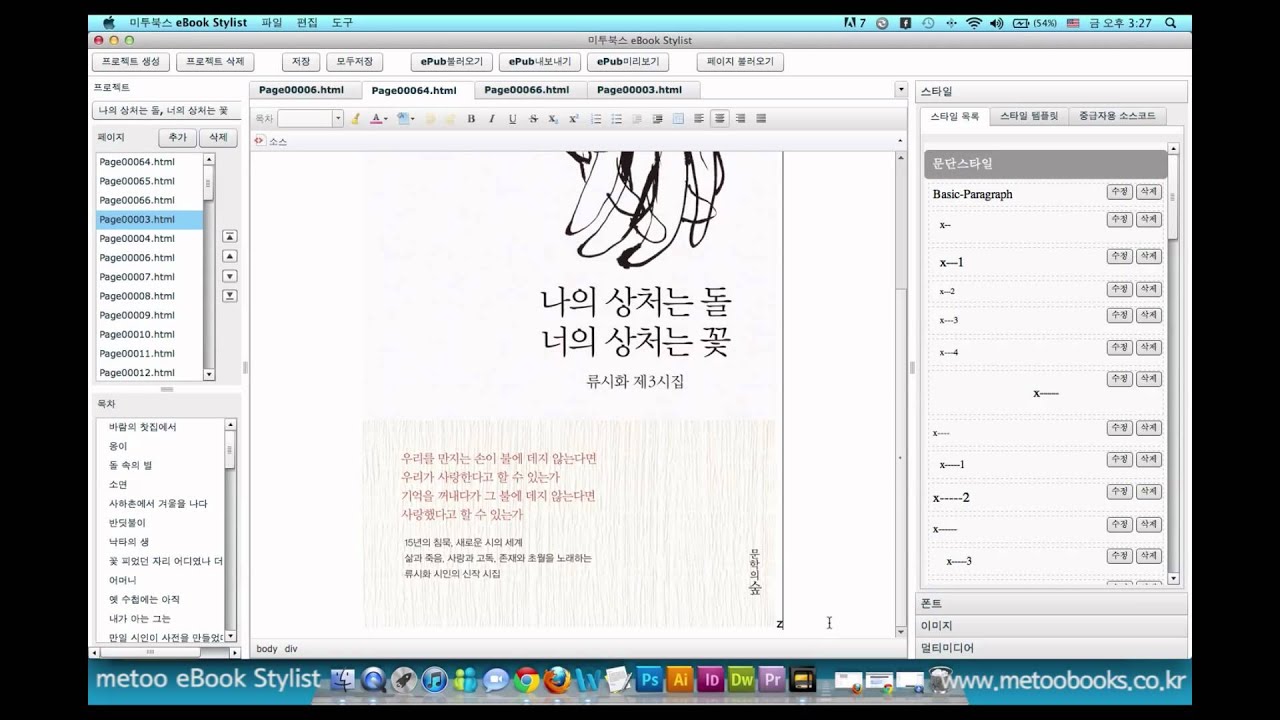This screenshot has height=720, width=1280.
Task: Select Page00009.html in page list
Action: pos(149,315)
